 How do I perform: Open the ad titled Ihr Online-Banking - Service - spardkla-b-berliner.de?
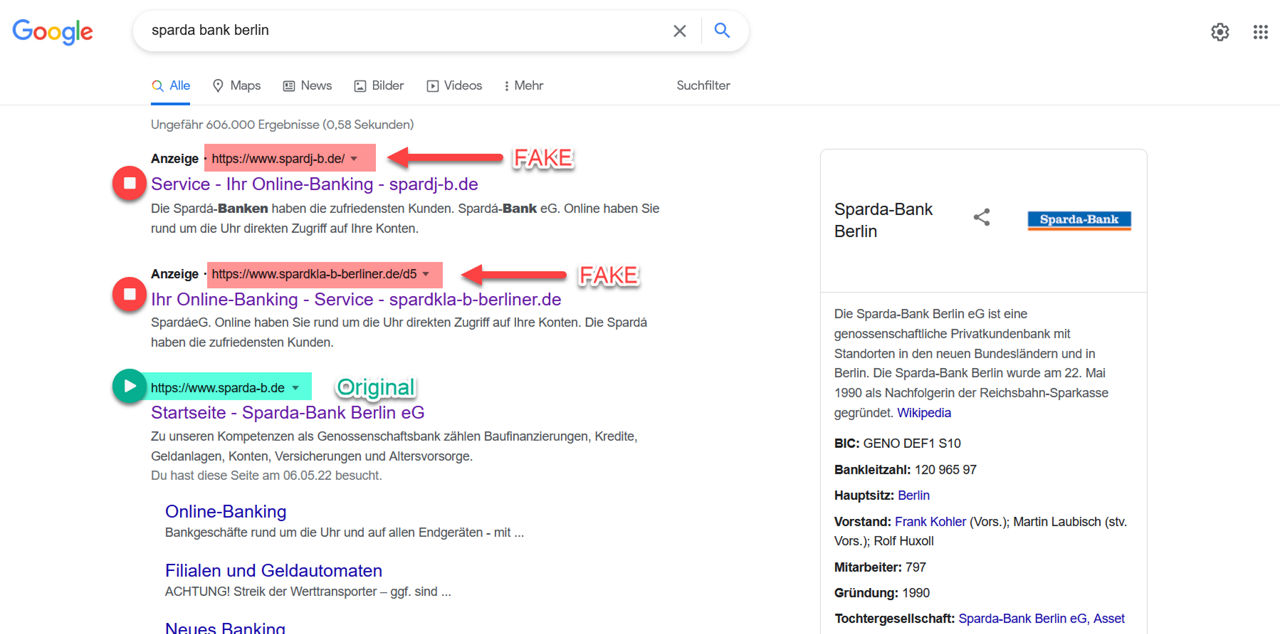(x=356, y=299)
